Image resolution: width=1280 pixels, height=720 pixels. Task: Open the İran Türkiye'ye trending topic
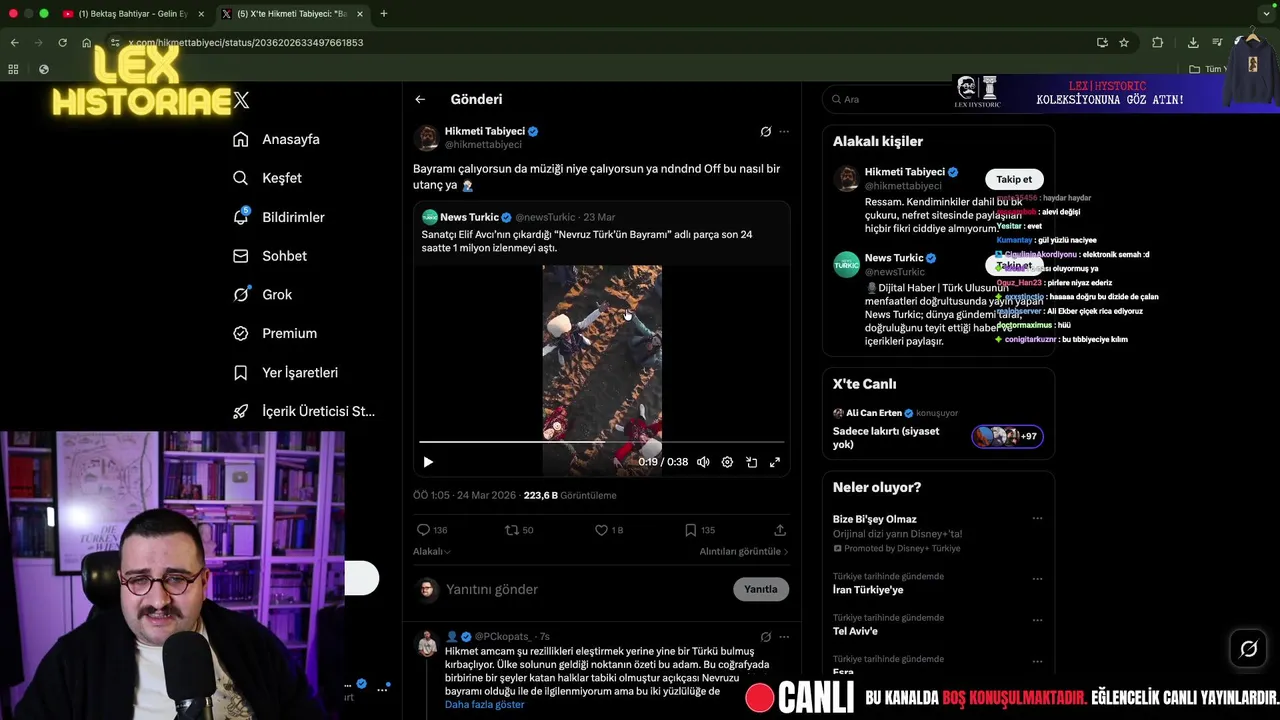pos(868,590)
